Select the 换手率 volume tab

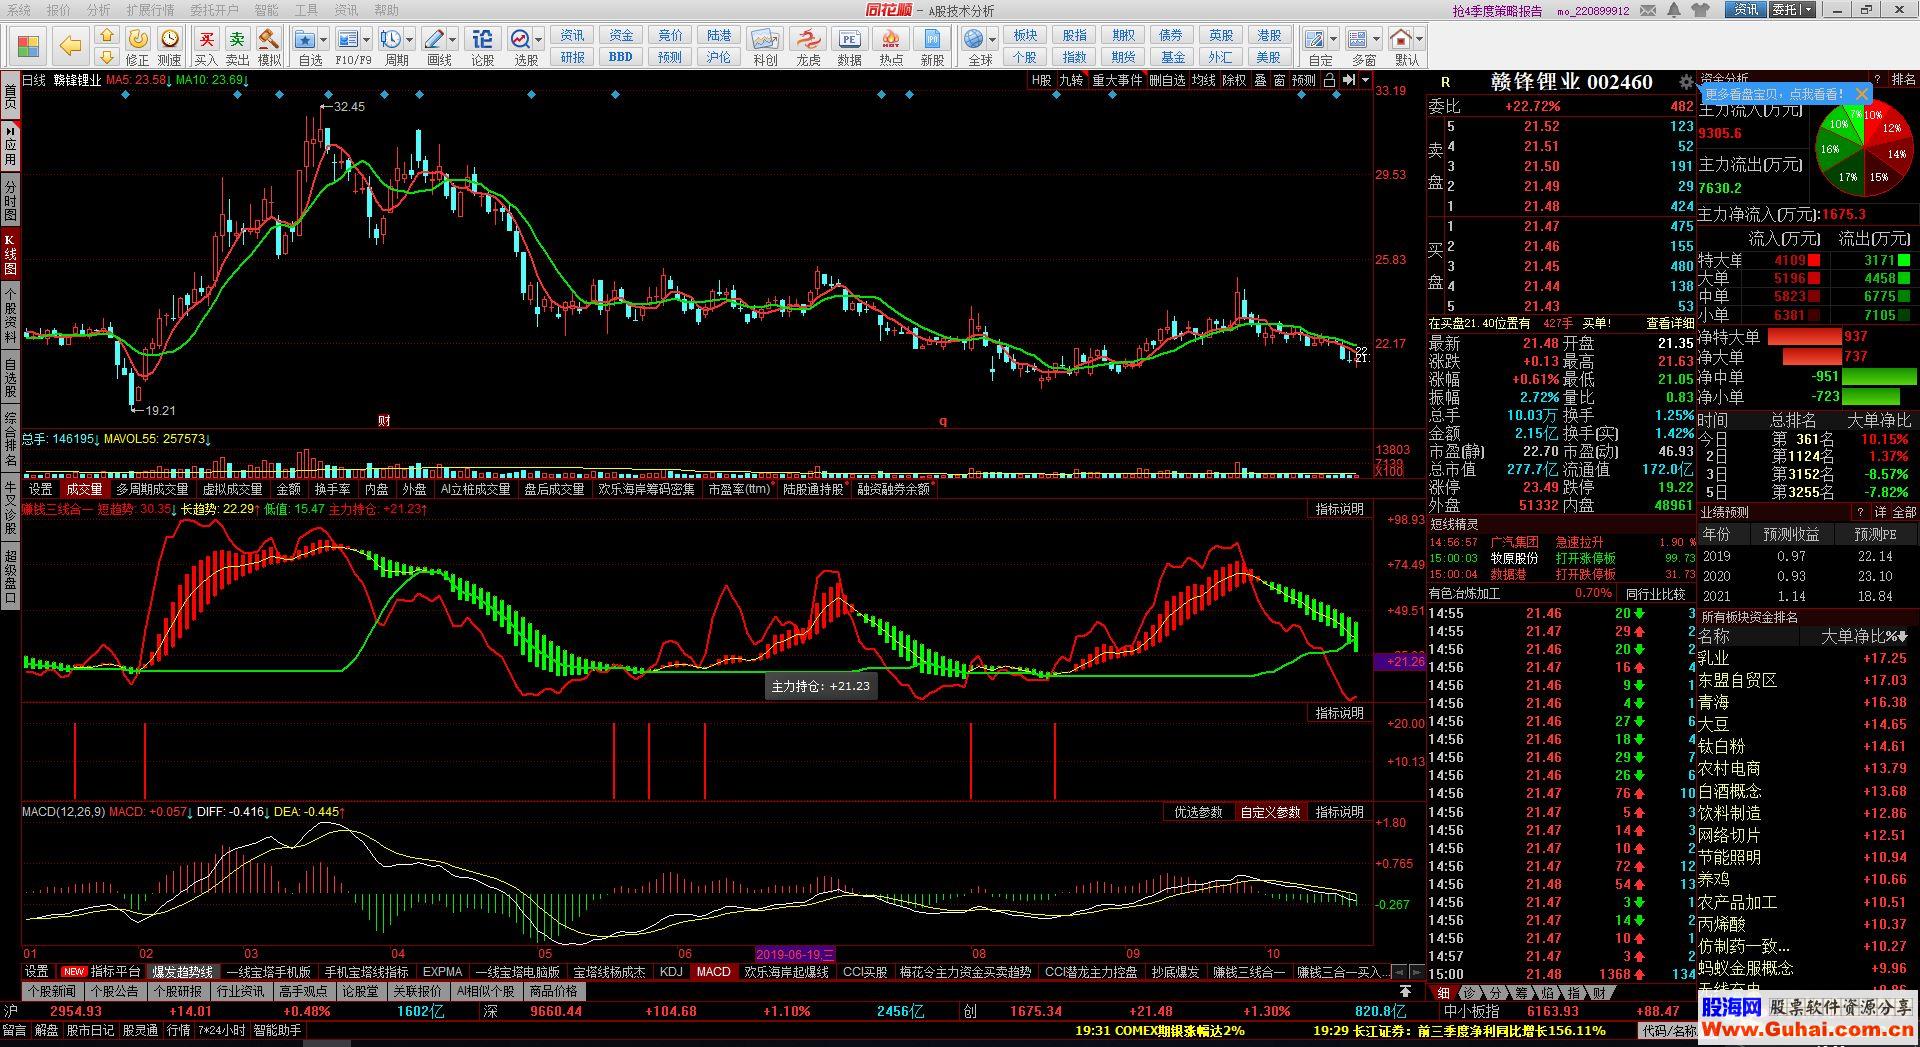(x=332, y=490)
